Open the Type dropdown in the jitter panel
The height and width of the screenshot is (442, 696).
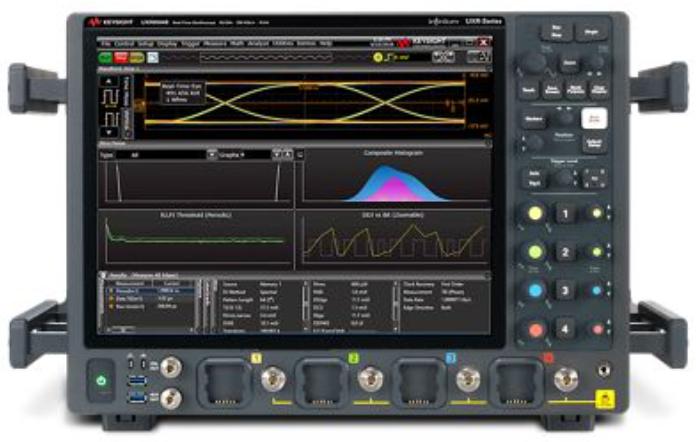click(212, 155)
